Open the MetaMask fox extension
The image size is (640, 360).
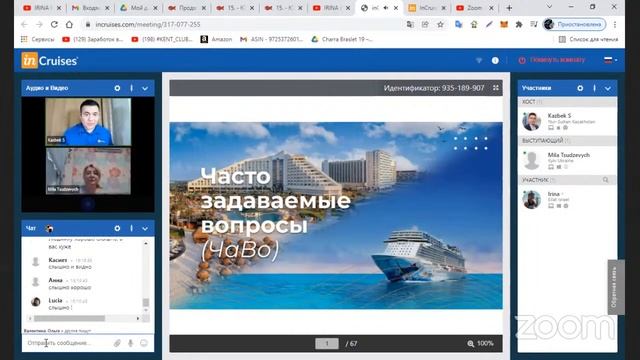coord(504,24)
